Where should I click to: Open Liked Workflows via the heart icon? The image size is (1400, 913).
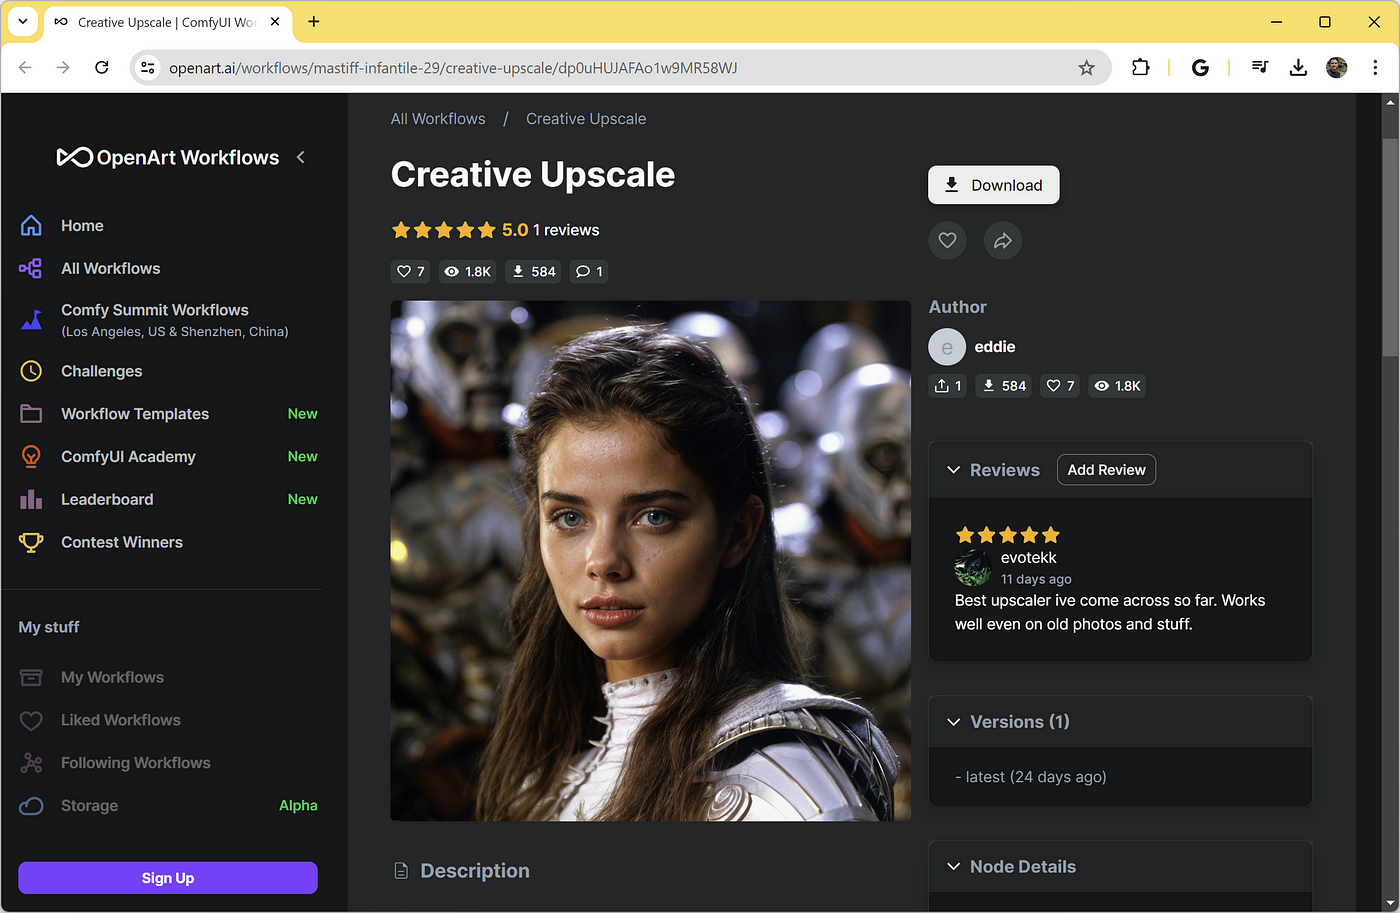(x=31, y=720)
